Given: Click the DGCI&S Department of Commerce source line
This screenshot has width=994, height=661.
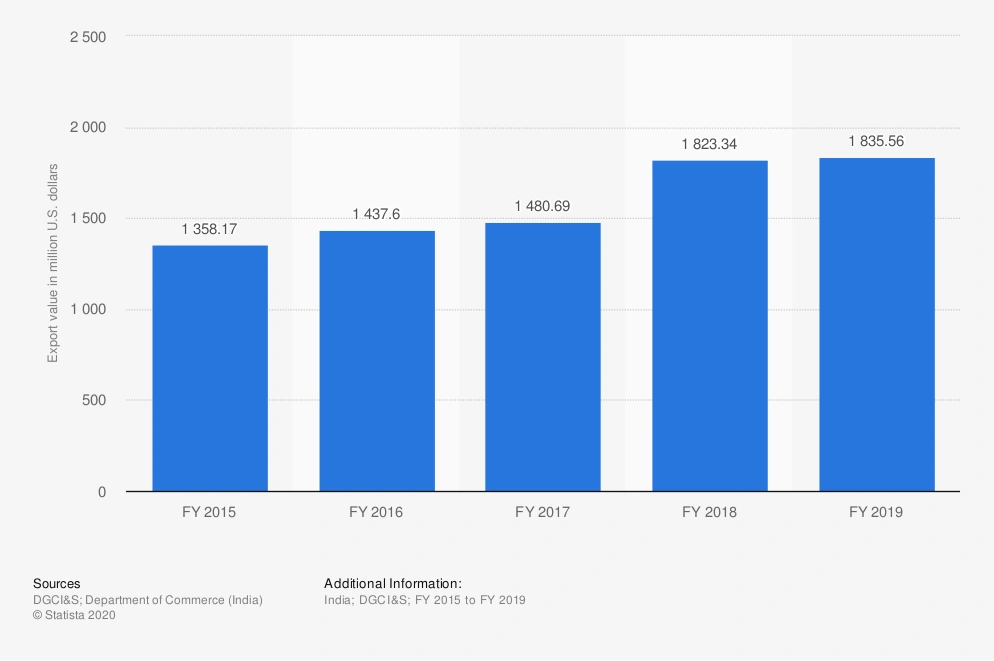Looking at the screenshot, I should click(x=148, y=600).
